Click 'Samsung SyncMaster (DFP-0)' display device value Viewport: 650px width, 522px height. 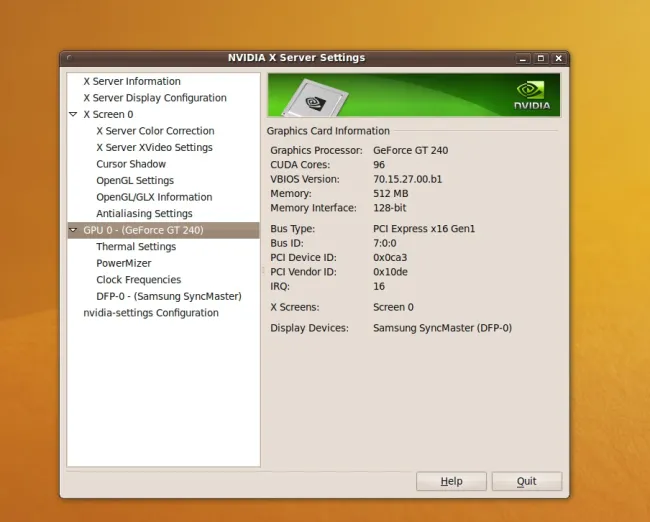point(442,328)
